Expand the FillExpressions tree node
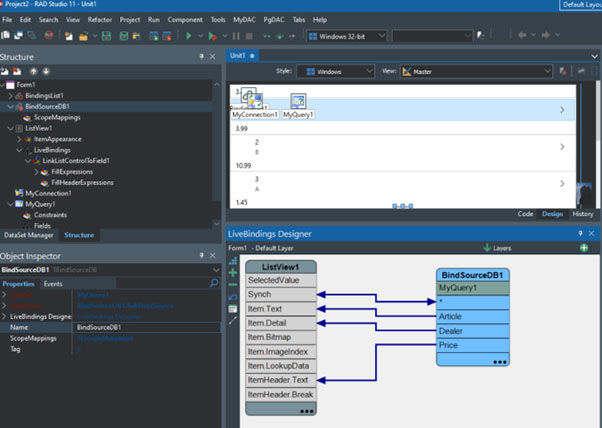The width and height of the screenshot is (602, 428). [36, 172]
